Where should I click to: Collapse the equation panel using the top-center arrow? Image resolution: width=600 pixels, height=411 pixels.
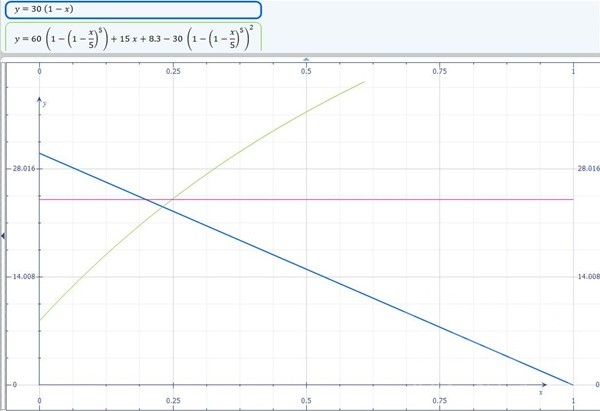pos(306,59)
